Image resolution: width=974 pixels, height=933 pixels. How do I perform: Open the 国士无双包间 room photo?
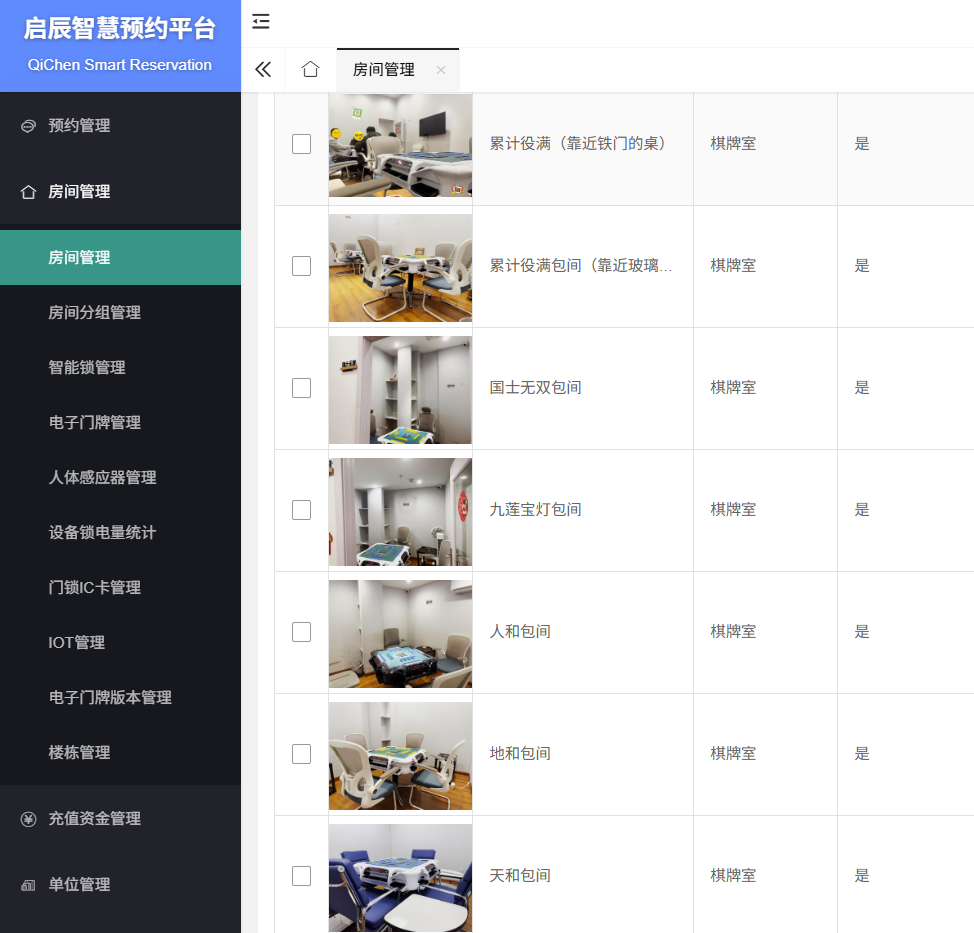click(x=400, y=390)
